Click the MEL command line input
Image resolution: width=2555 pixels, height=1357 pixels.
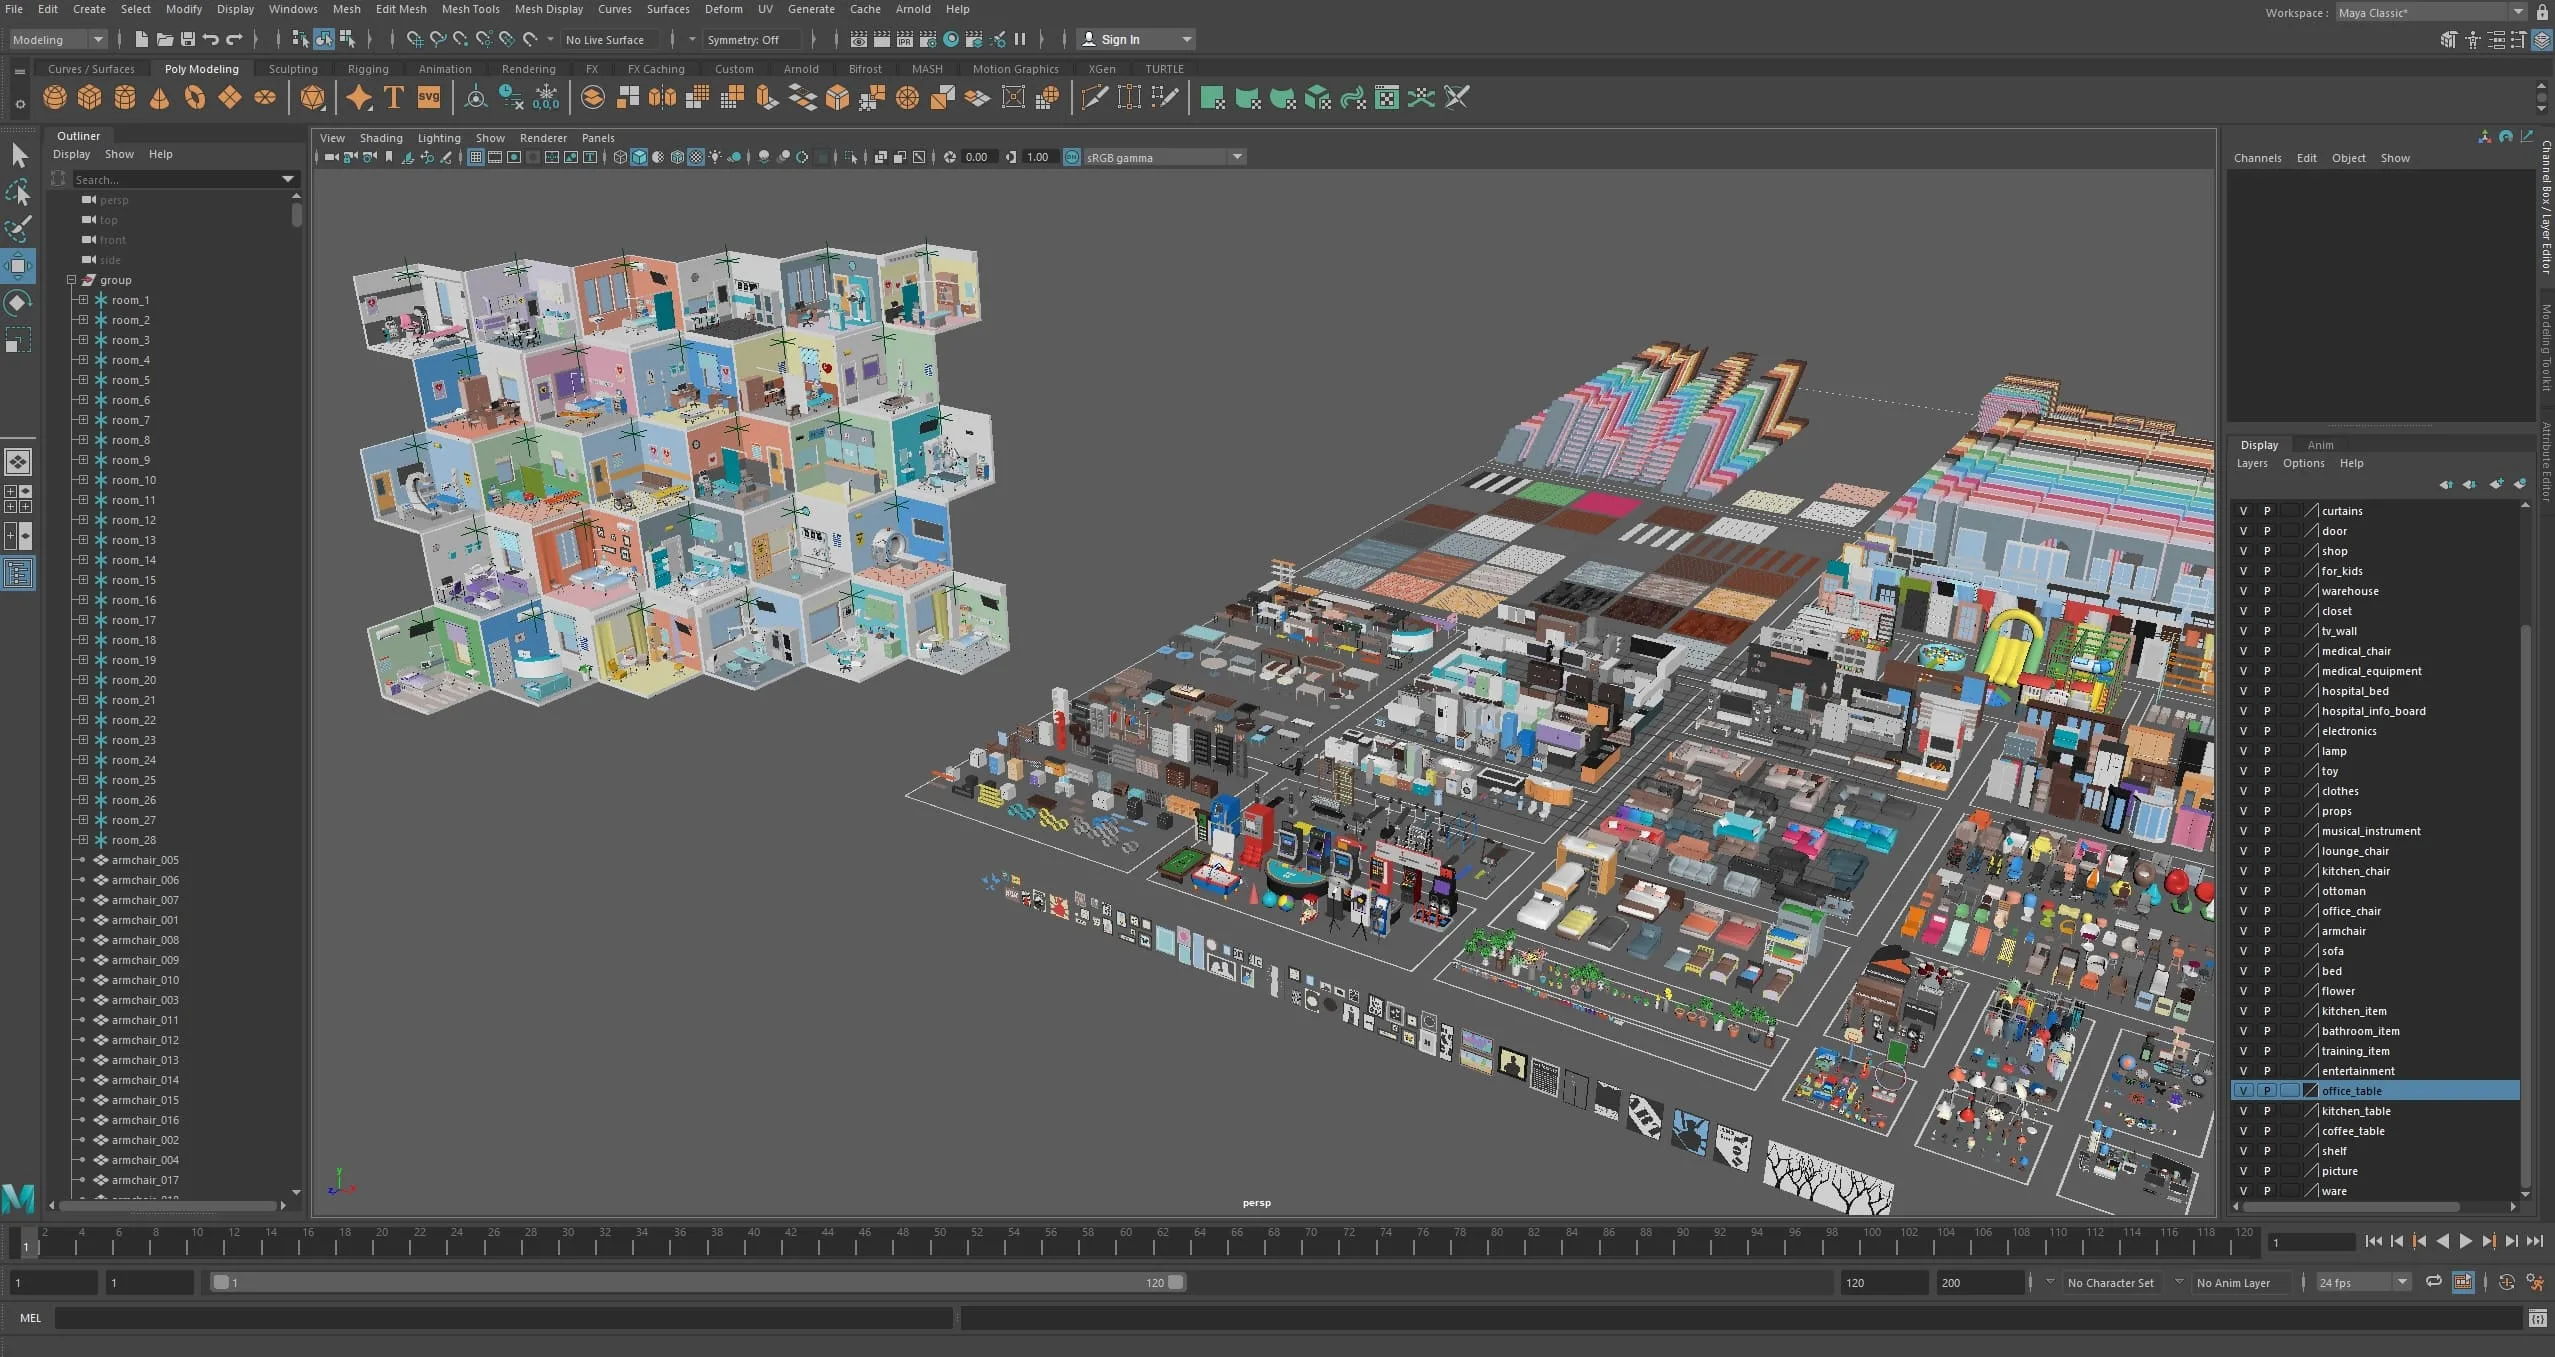point(503,1318)
